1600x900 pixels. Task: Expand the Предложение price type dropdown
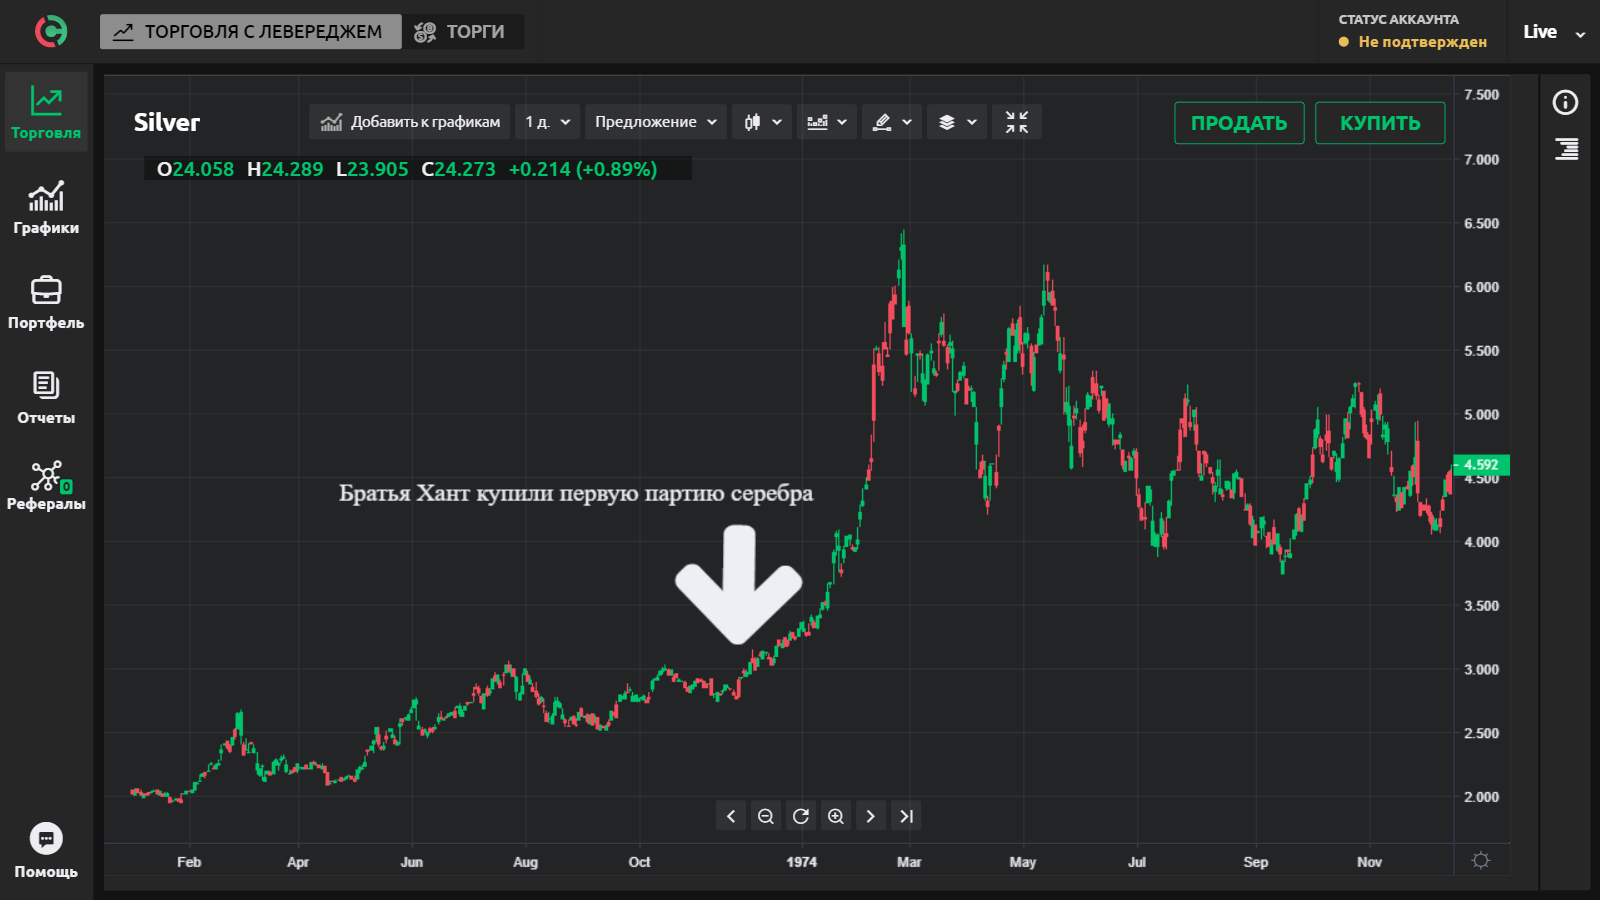pyautogui.click(x=655, y=122)
